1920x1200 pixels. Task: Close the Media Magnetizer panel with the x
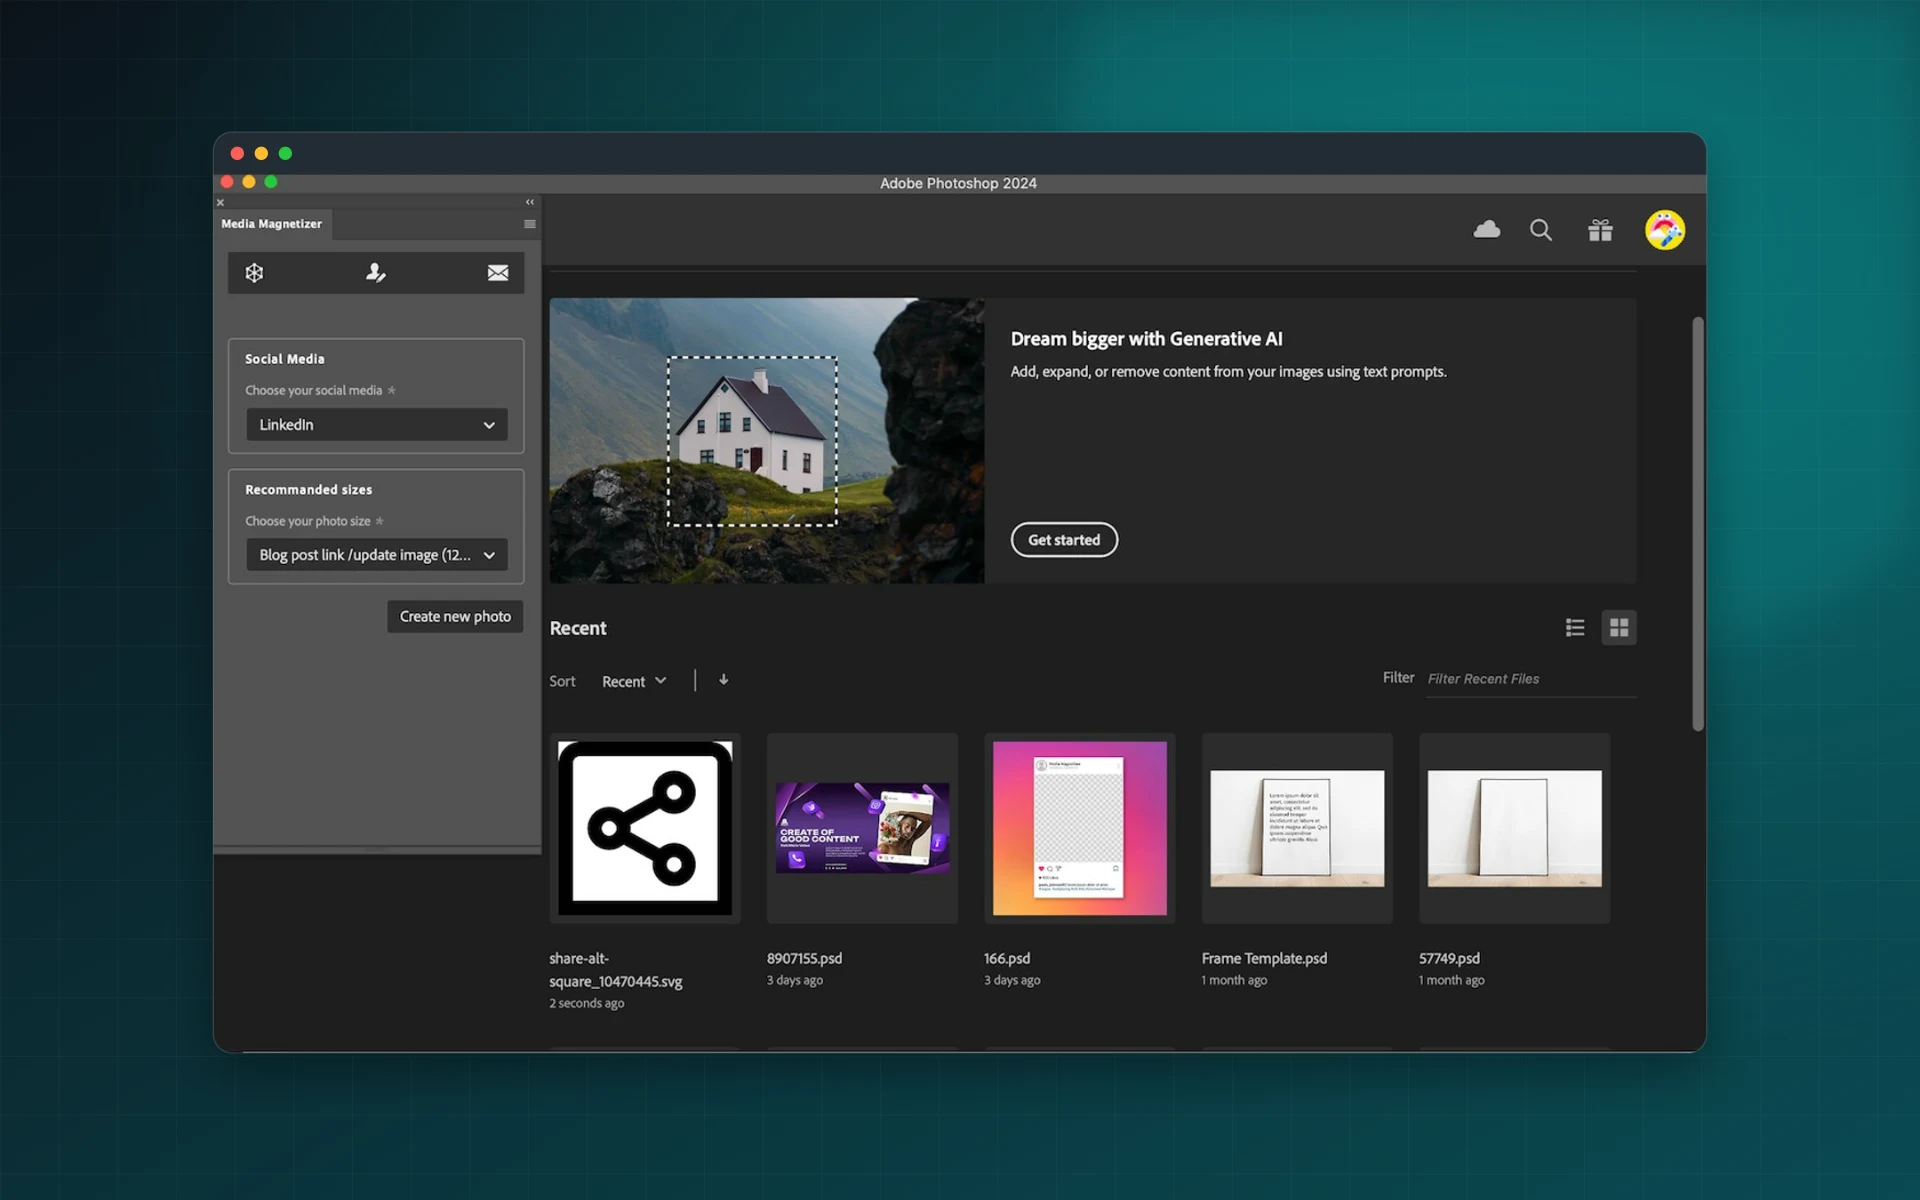pos(221,202)
